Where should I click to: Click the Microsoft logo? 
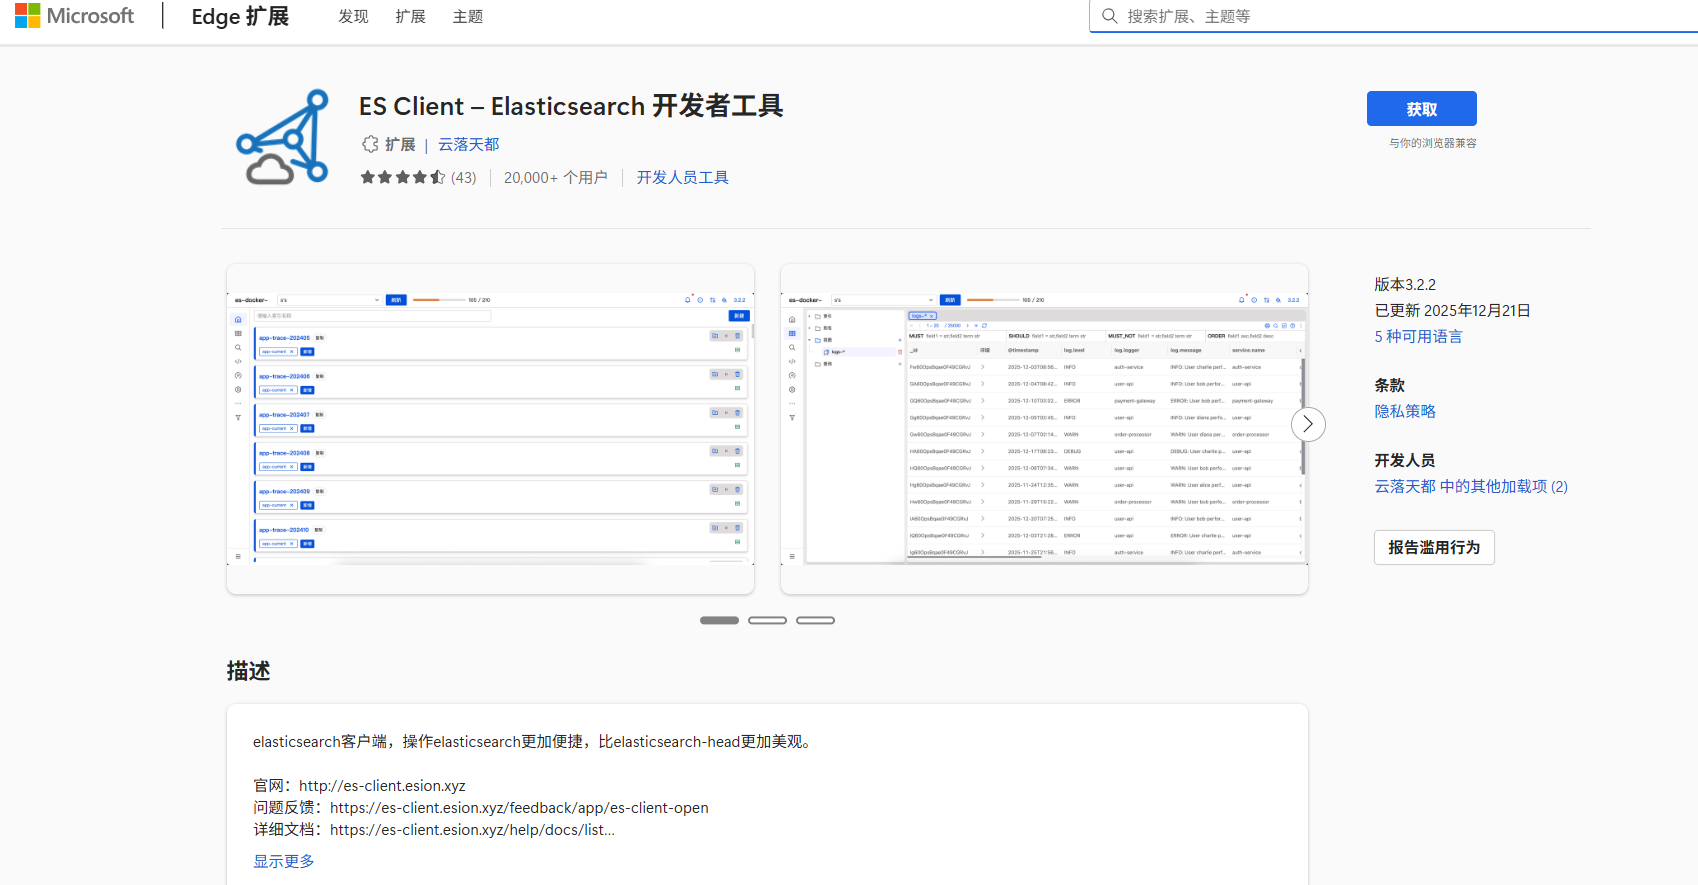[x=74, y=16]
